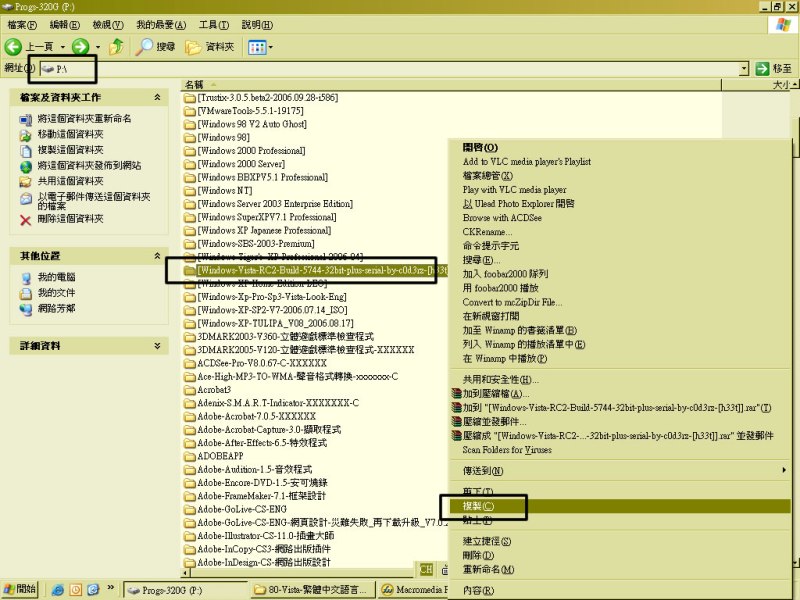Open the 傳送到(N) submenu

620,471
